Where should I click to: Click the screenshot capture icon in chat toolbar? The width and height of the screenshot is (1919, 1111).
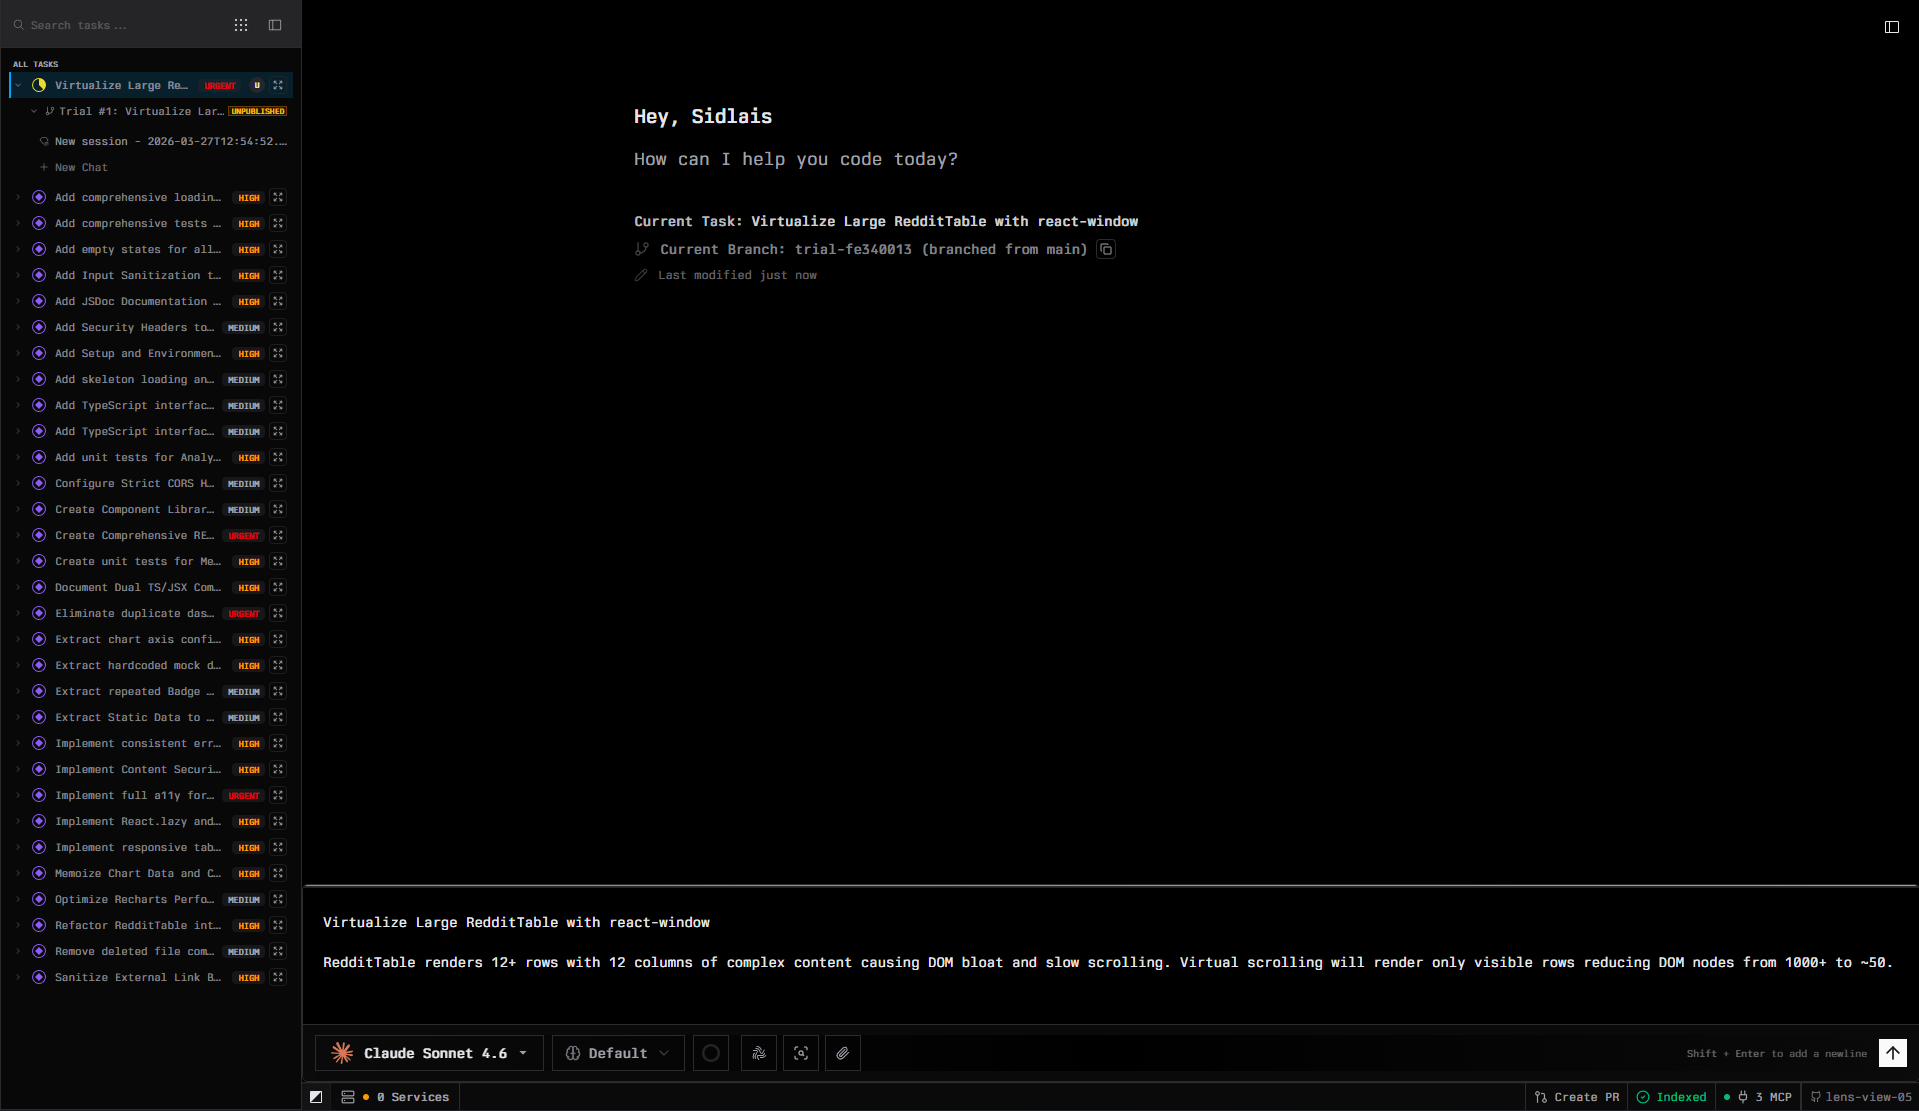click(800, 1053)
